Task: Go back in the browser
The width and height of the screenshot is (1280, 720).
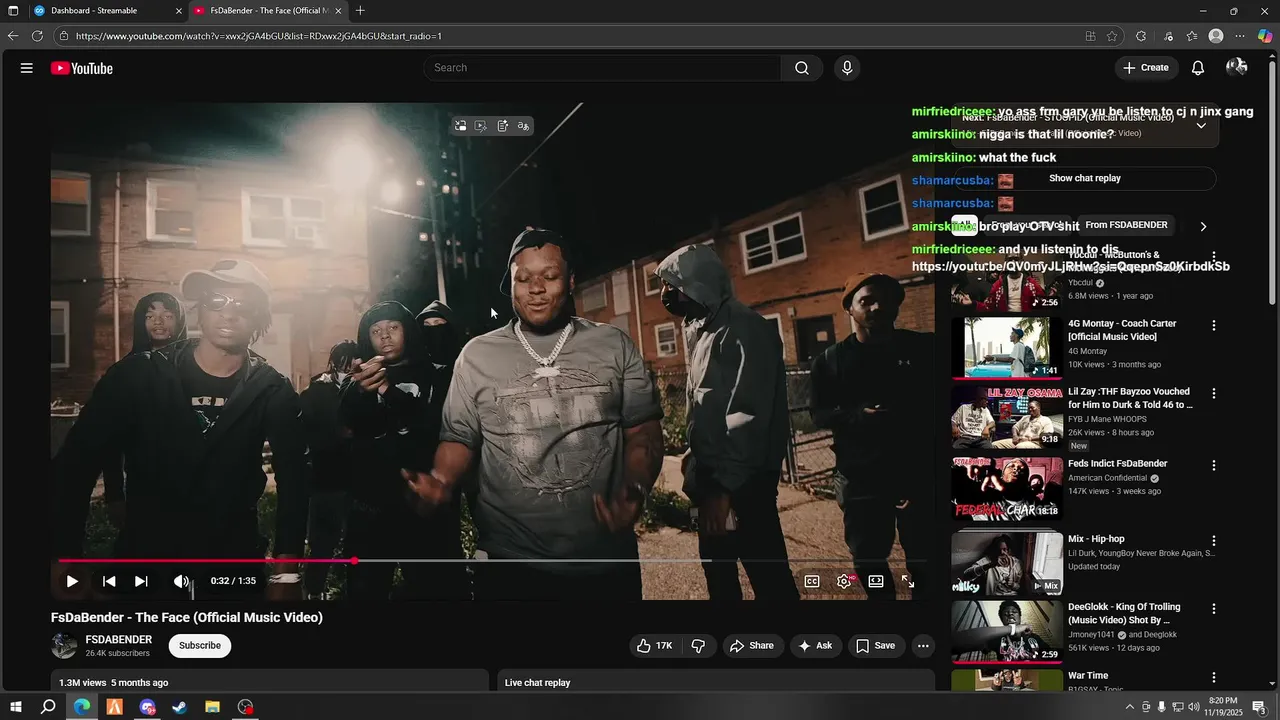Action: (13, 36)
